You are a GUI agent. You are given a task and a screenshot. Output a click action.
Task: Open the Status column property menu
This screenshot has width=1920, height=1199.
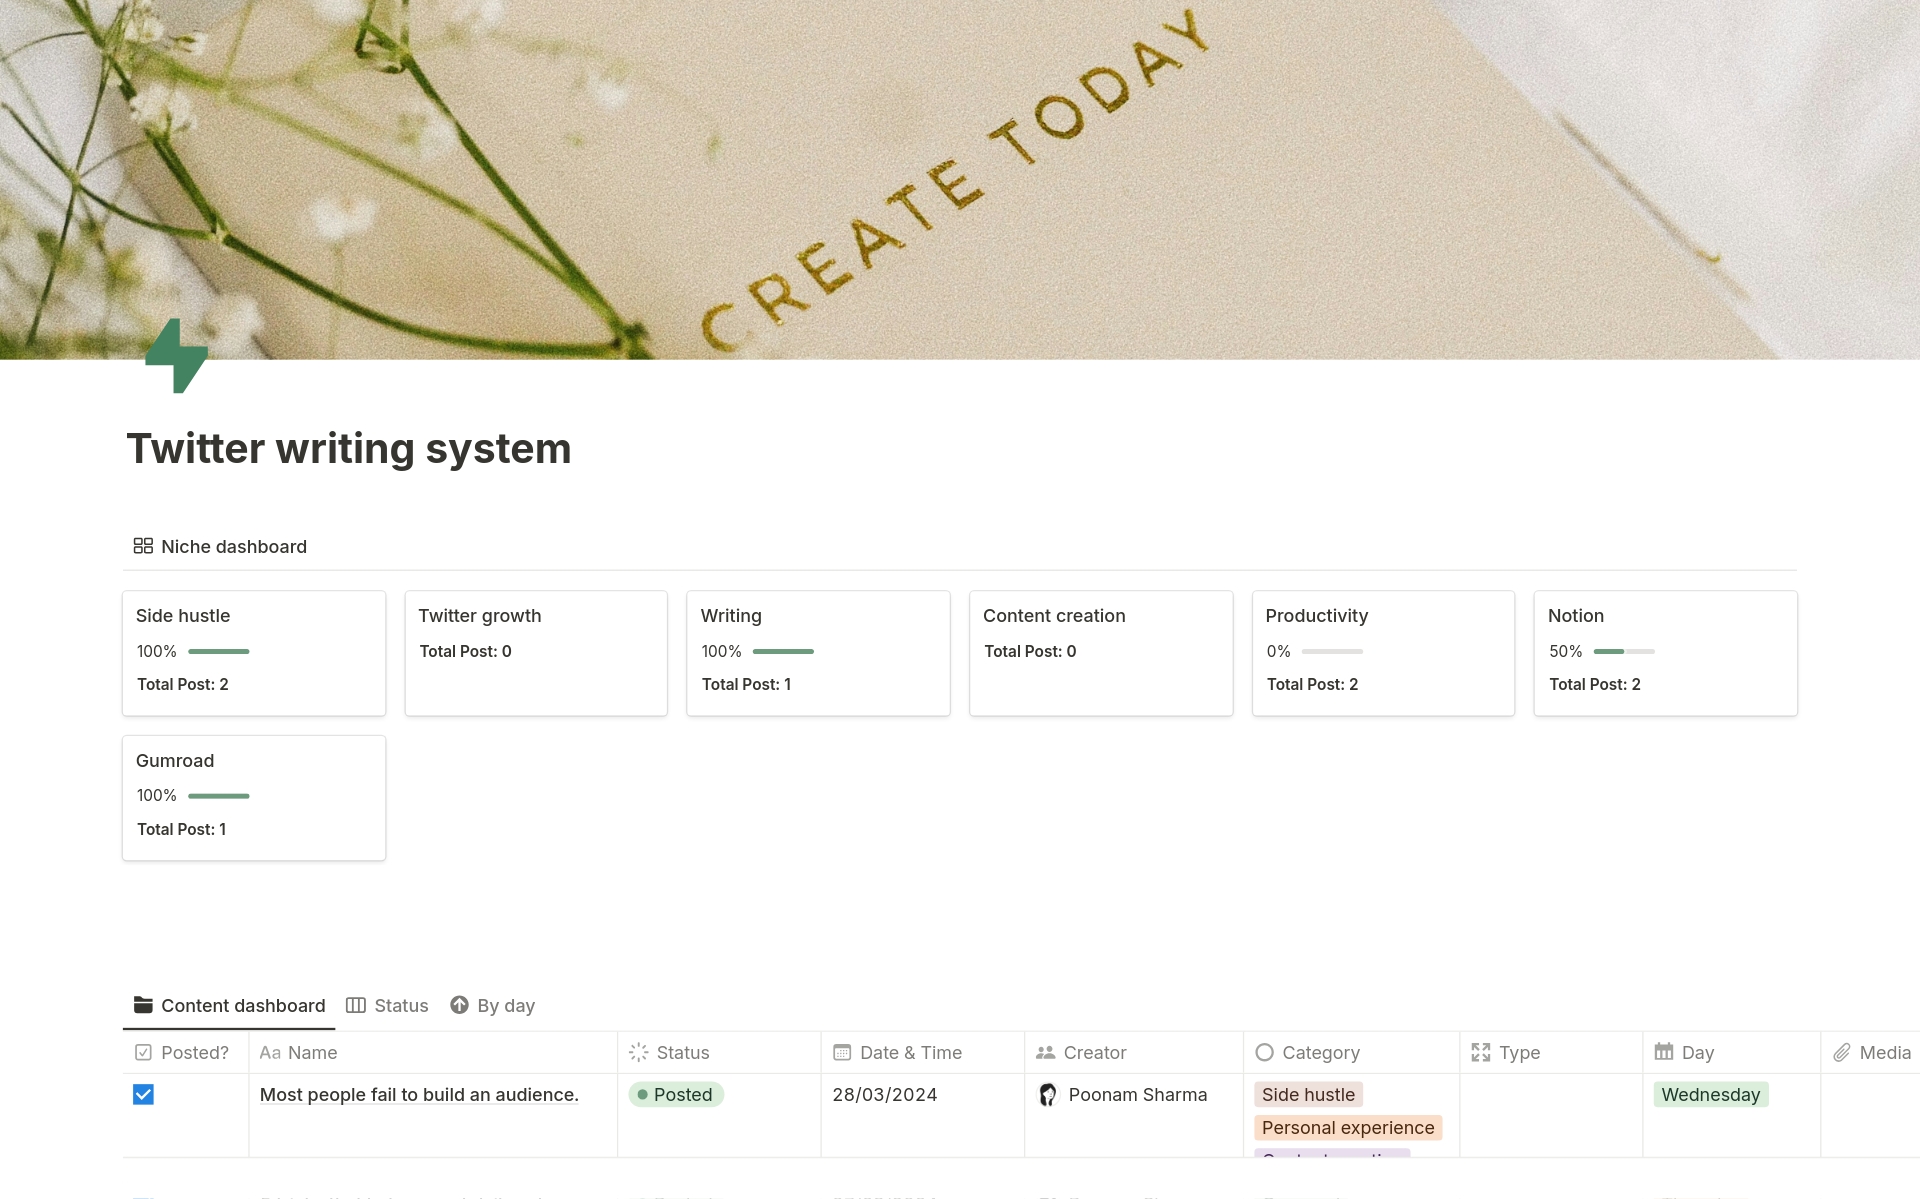pyautogui.click(x=683, y=1052)
